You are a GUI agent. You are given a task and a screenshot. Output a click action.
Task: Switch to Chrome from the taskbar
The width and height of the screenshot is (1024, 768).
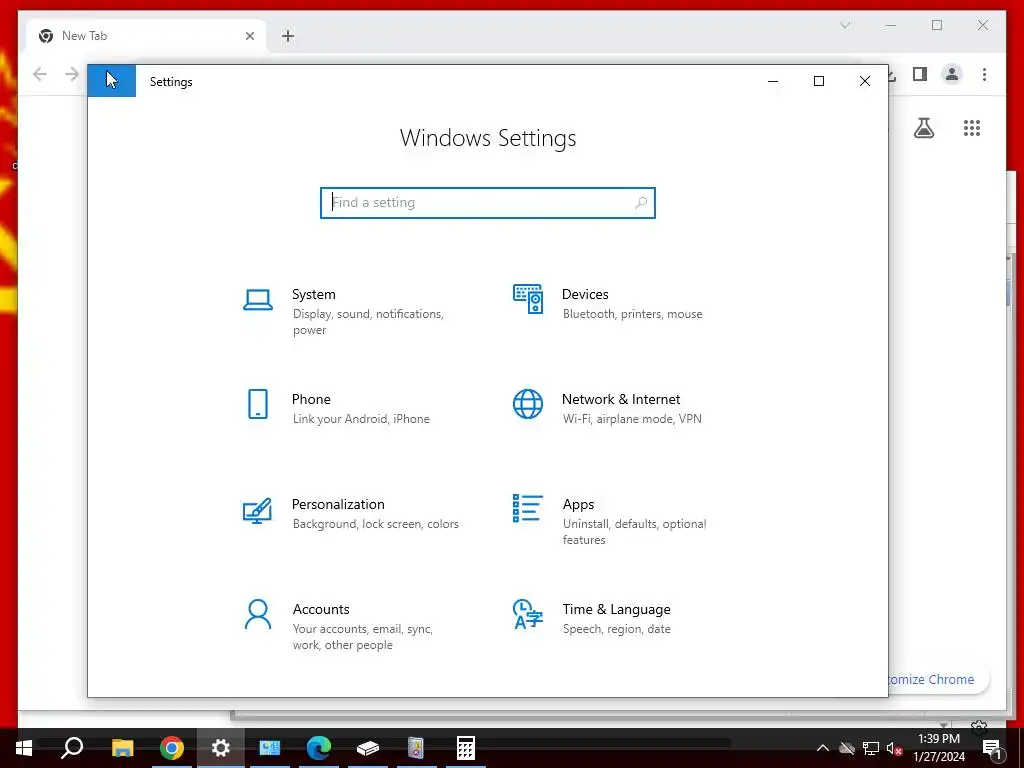(x=172, y=748)
